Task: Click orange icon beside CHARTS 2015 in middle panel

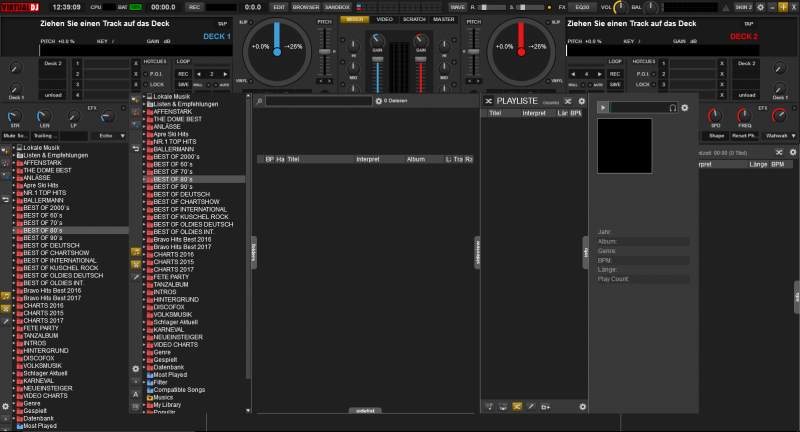Action: pyautogui.click(x=136, y=264)
